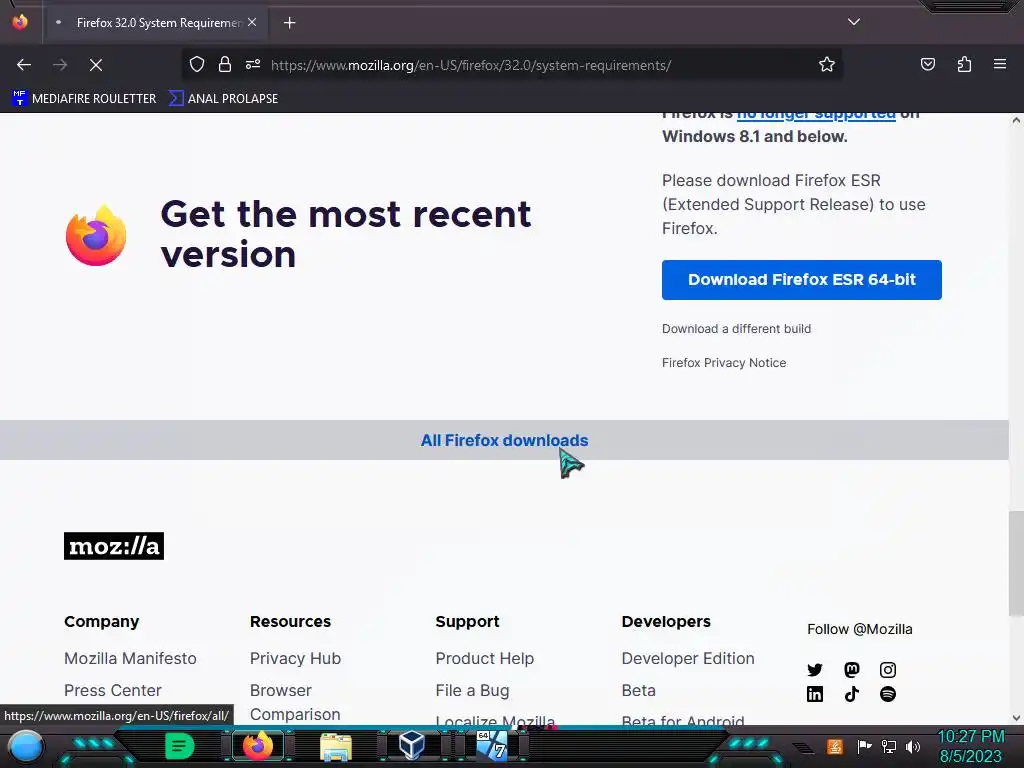Image resolution: width=1024 pixels, height=768 pixels.
Task: Click the Firefox taskbar icon
Action: click(258, 746)
